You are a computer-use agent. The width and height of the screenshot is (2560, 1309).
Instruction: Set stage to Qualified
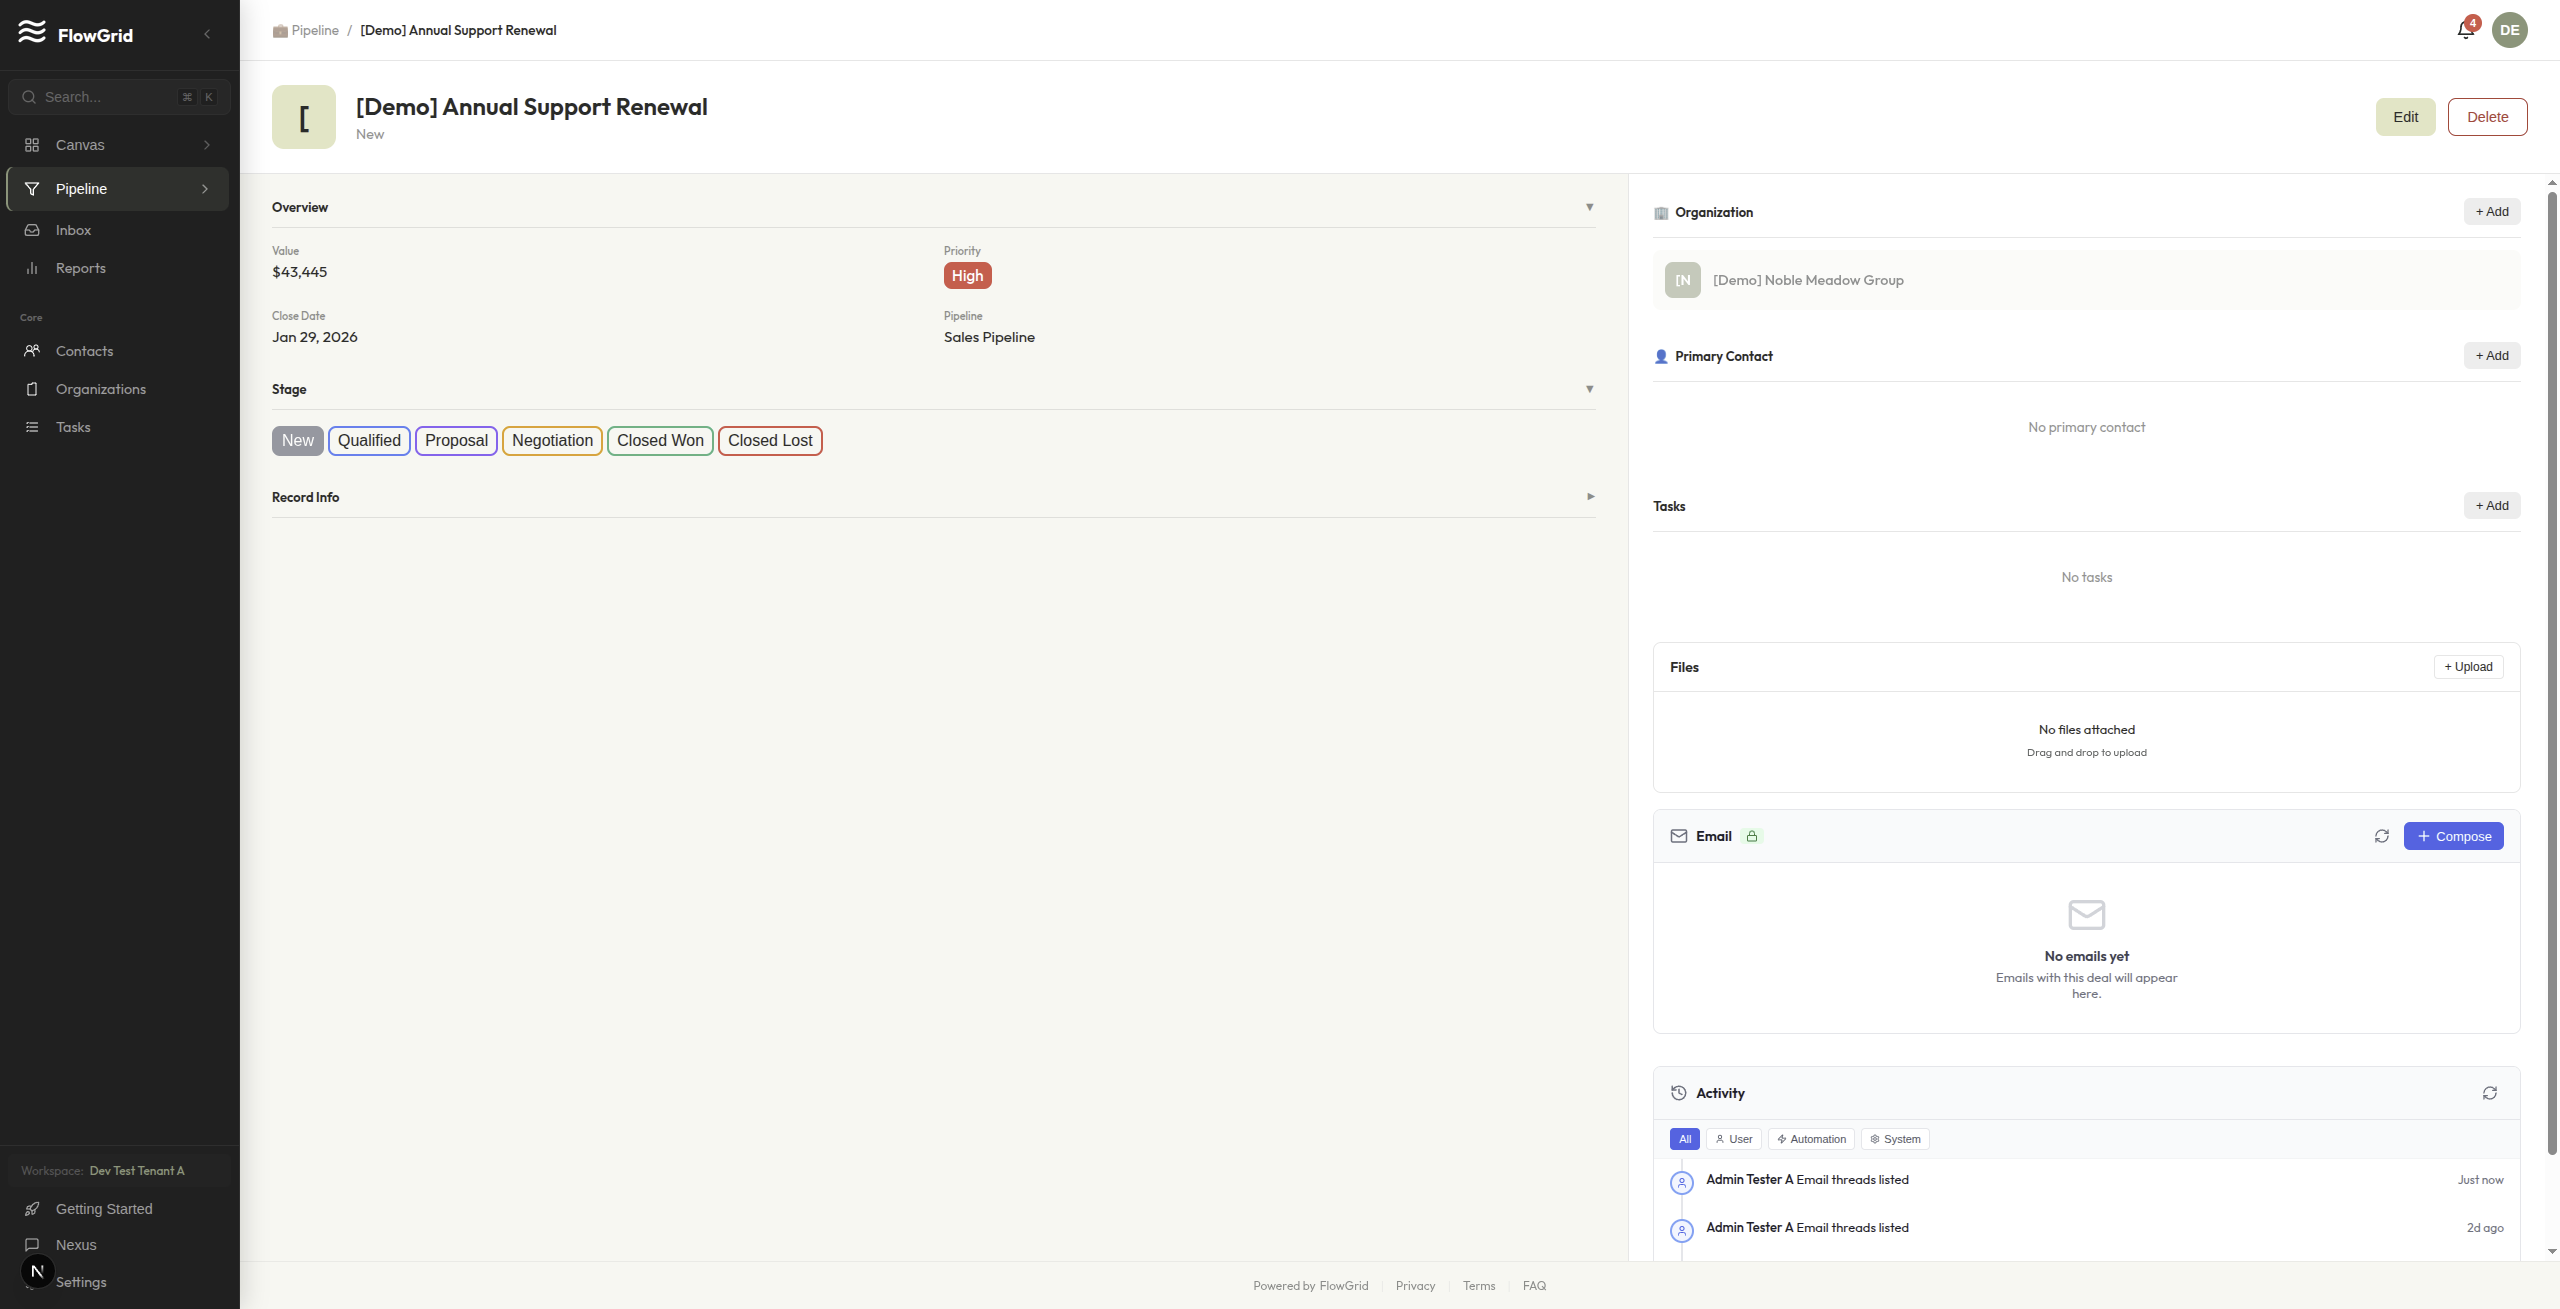(369, 441)
